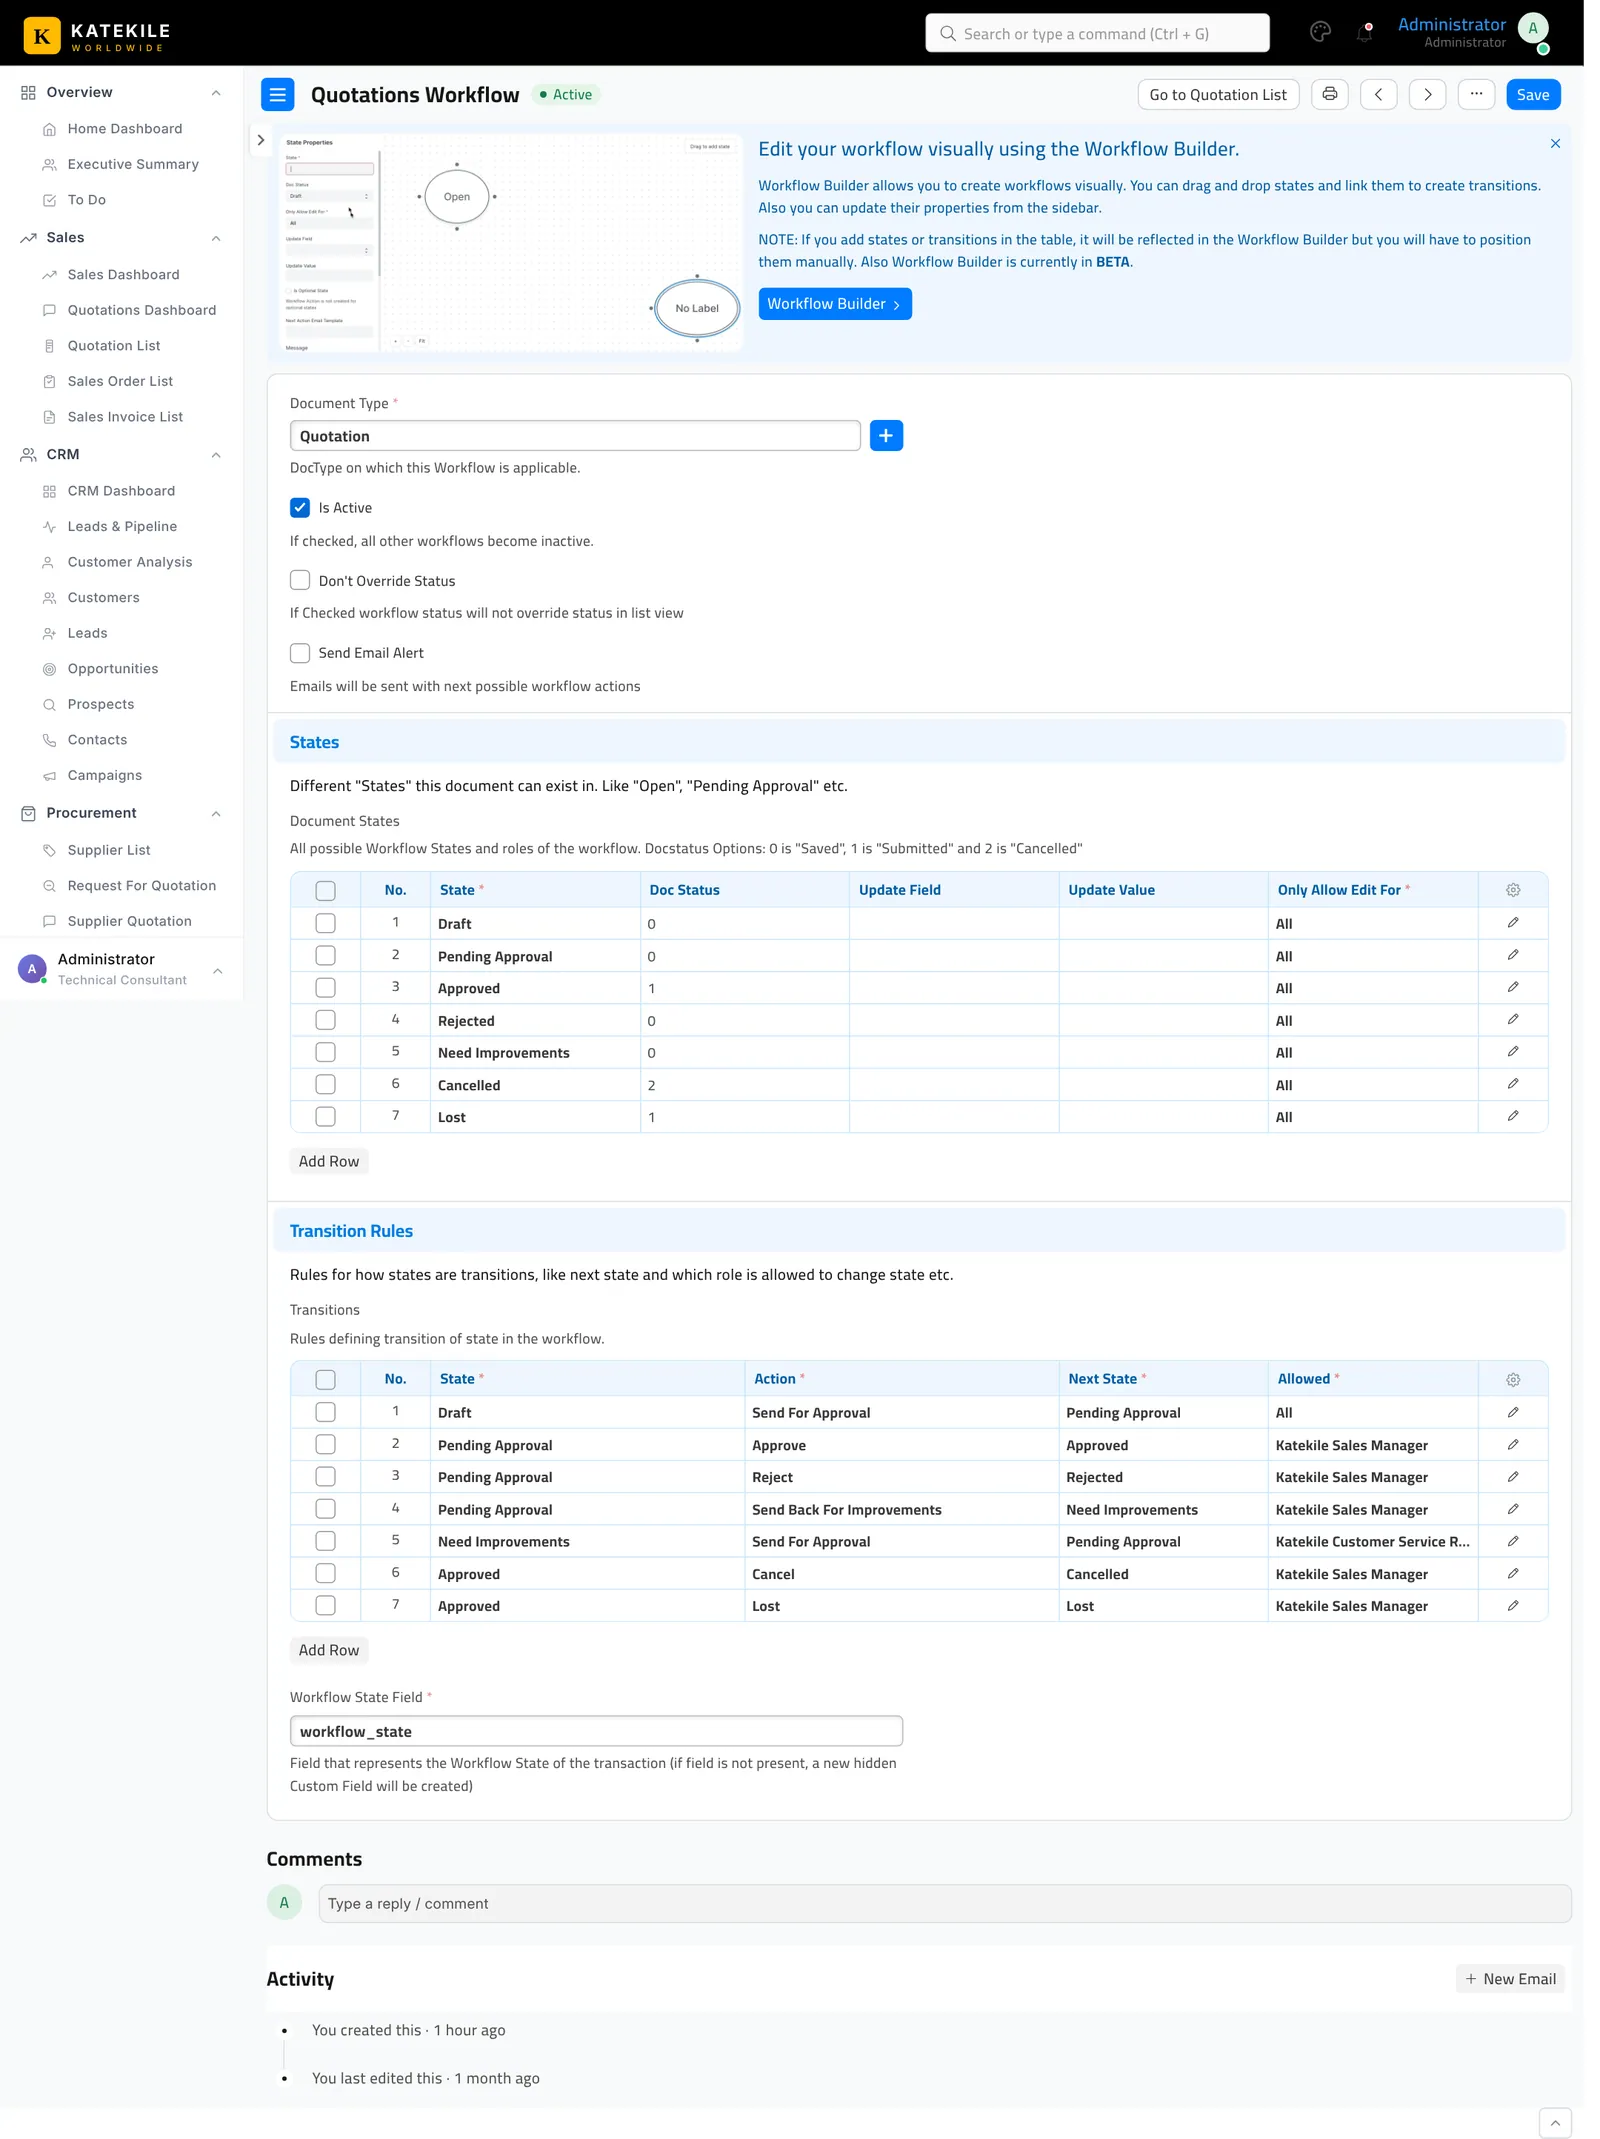
Task: Expand the collapsed side panel chevron
Action: pyautogui.click(x=260, y=140)
